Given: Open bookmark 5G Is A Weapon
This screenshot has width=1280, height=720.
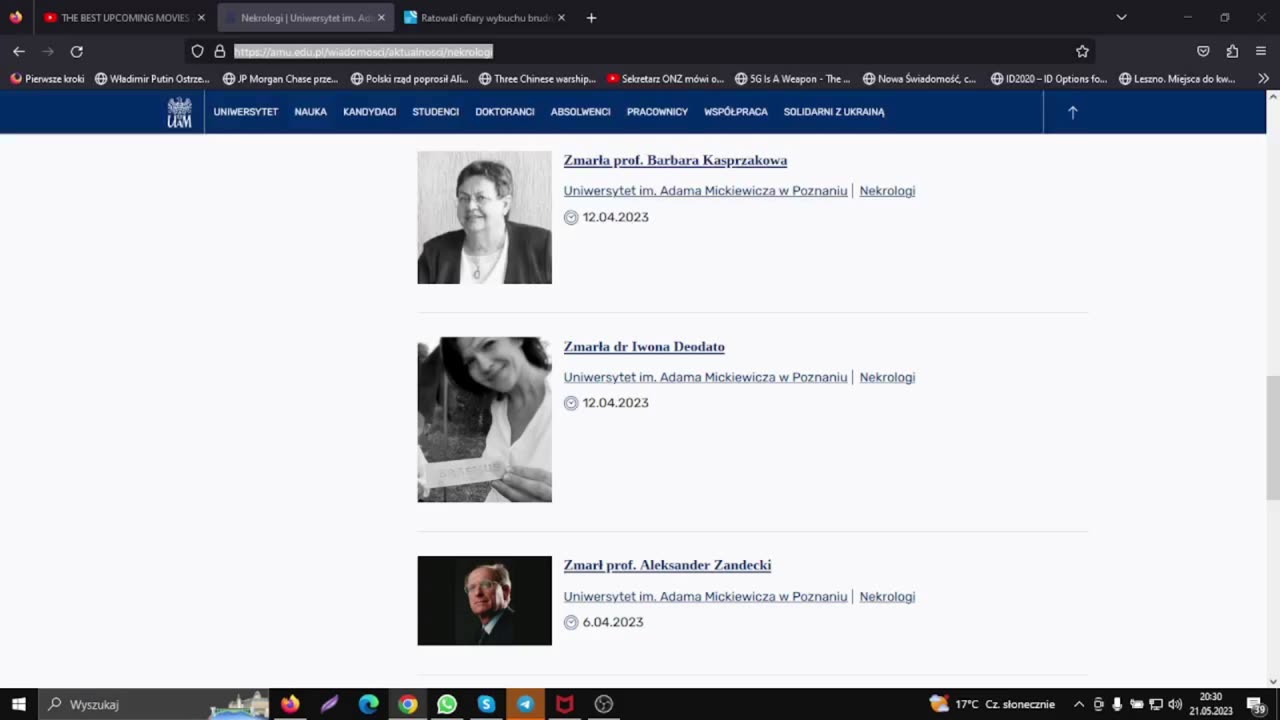Looking at the screenshot, I should pos(792,79).
